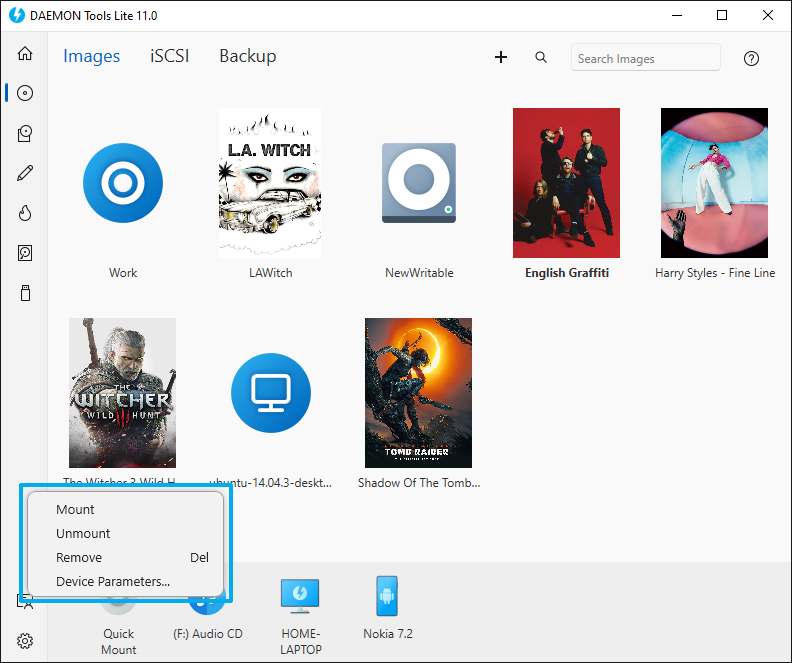
Task: Click the HOME-LAPTOP label
Action: point(301,642)
